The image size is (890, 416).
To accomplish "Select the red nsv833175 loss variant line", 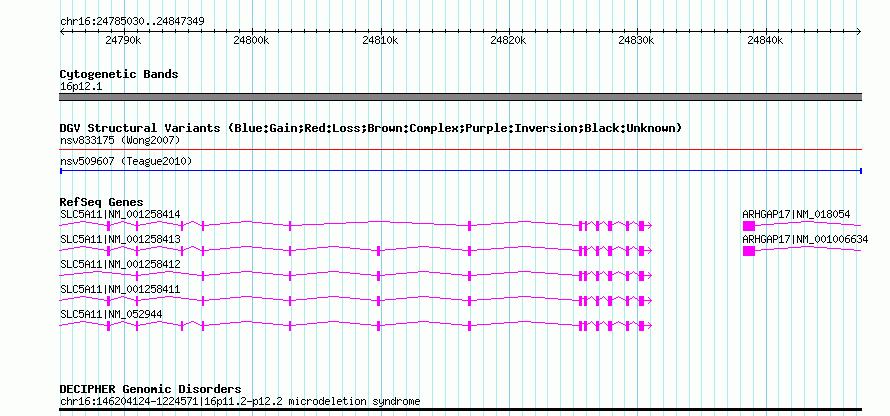I will pyautogui.click(x=460, y=150).
